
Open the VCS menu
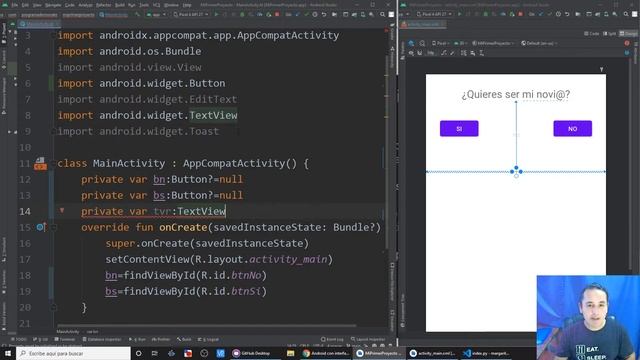(156, 5)
